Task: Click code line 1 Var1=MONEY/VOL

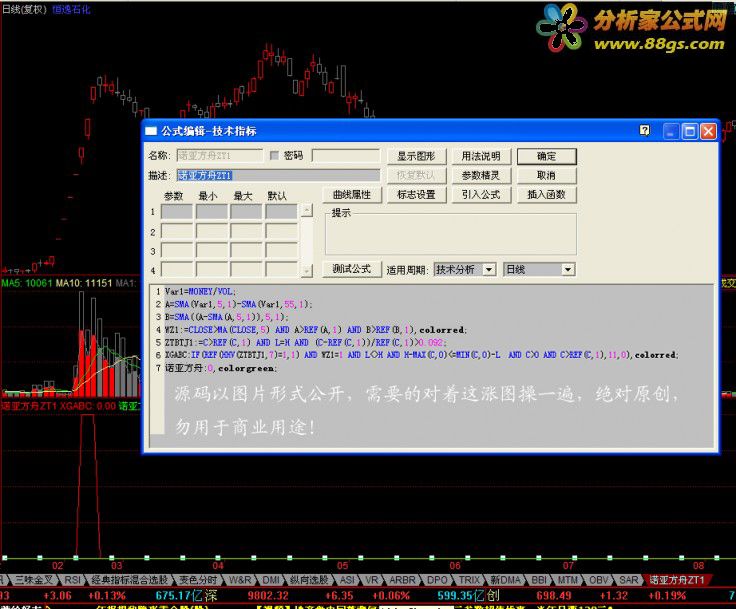Action: tap(200, 292)
